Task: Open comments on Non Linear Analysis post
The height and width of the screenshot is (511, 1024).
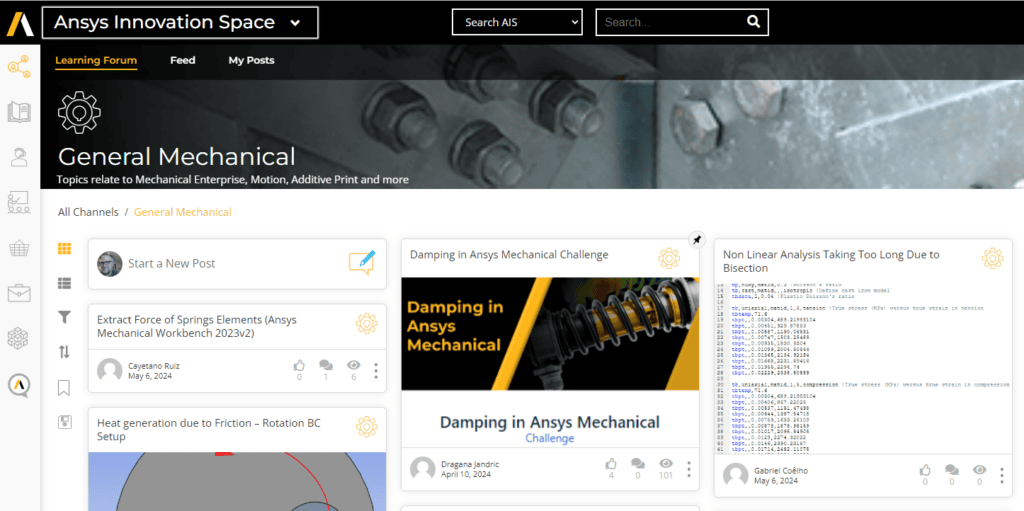Action: (952, 470)
